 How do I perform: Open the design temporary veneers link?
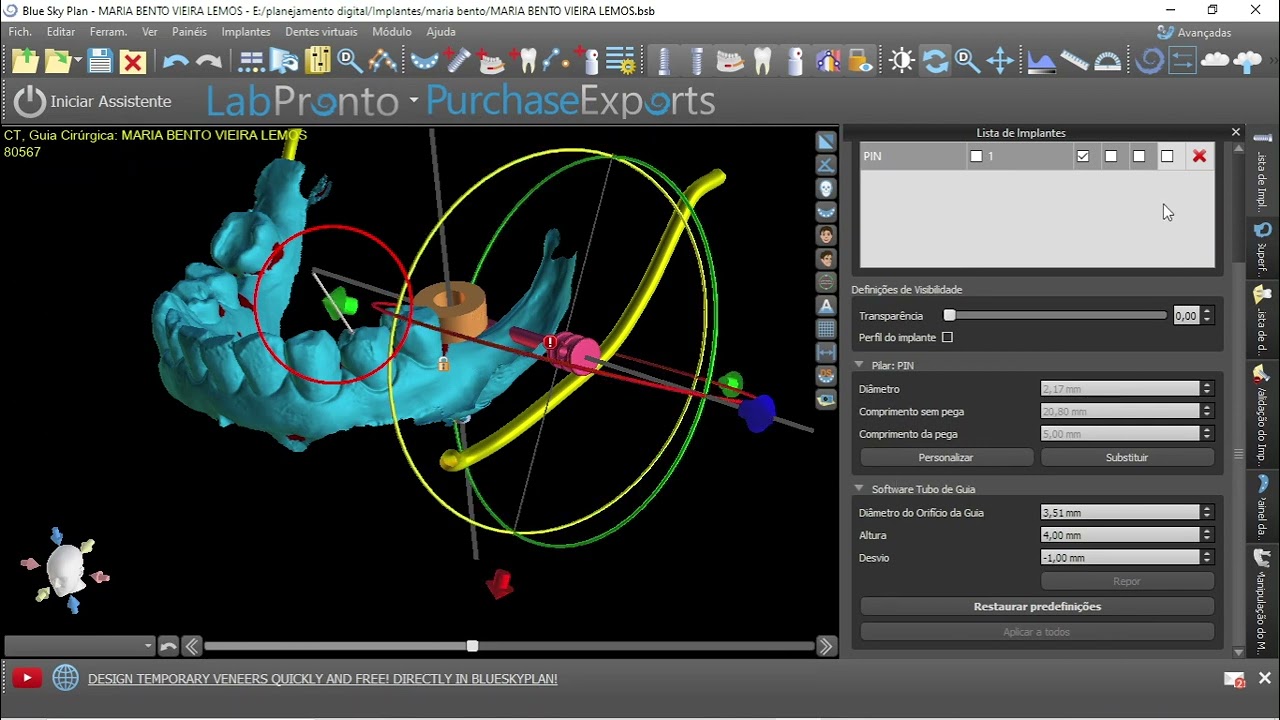click(x=322, y=679)
